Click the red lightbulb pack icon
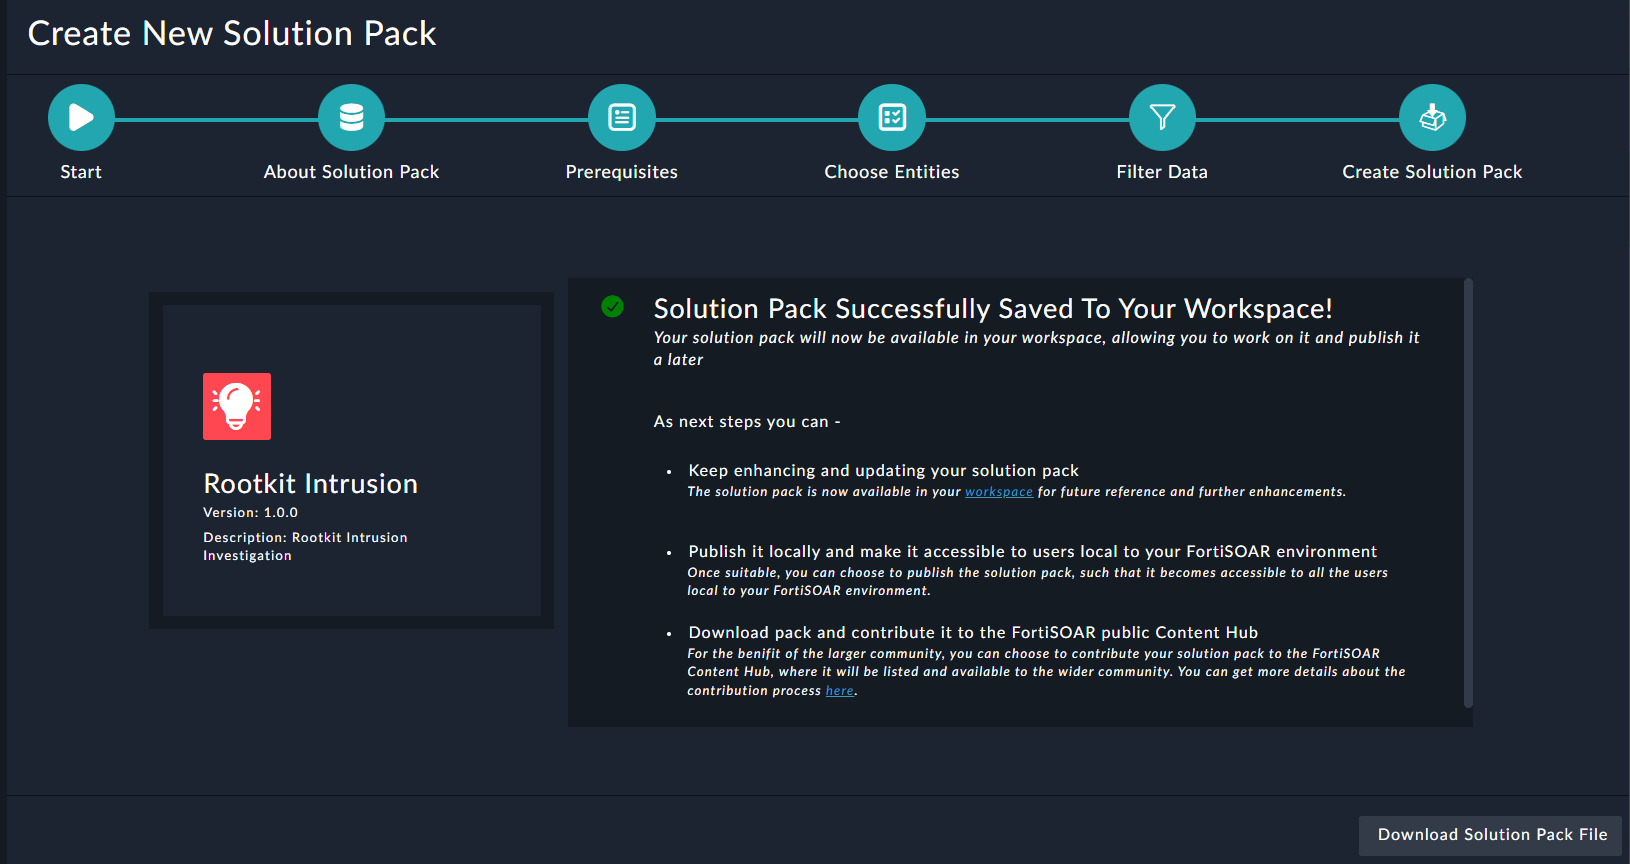Viewport: 1630px width, 864px height. pyautogui.click(x=237, y=406)
